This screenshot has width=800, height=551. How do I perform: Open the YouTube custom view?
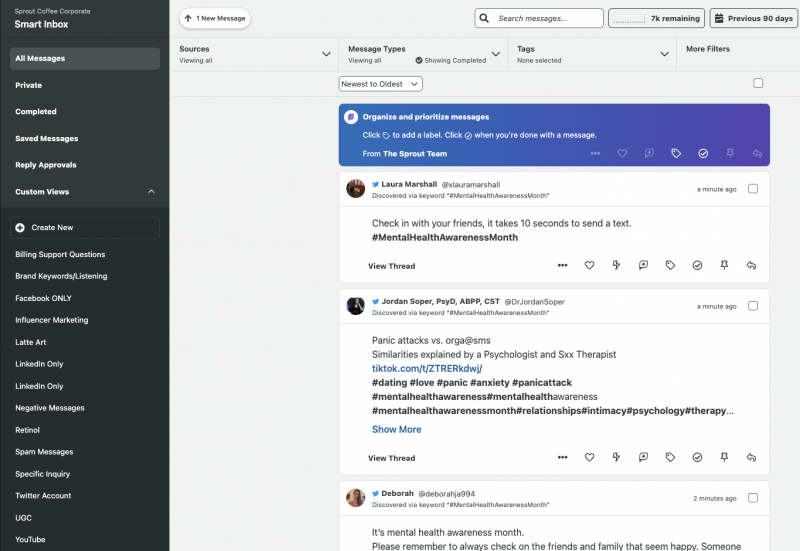coord(30,539)
